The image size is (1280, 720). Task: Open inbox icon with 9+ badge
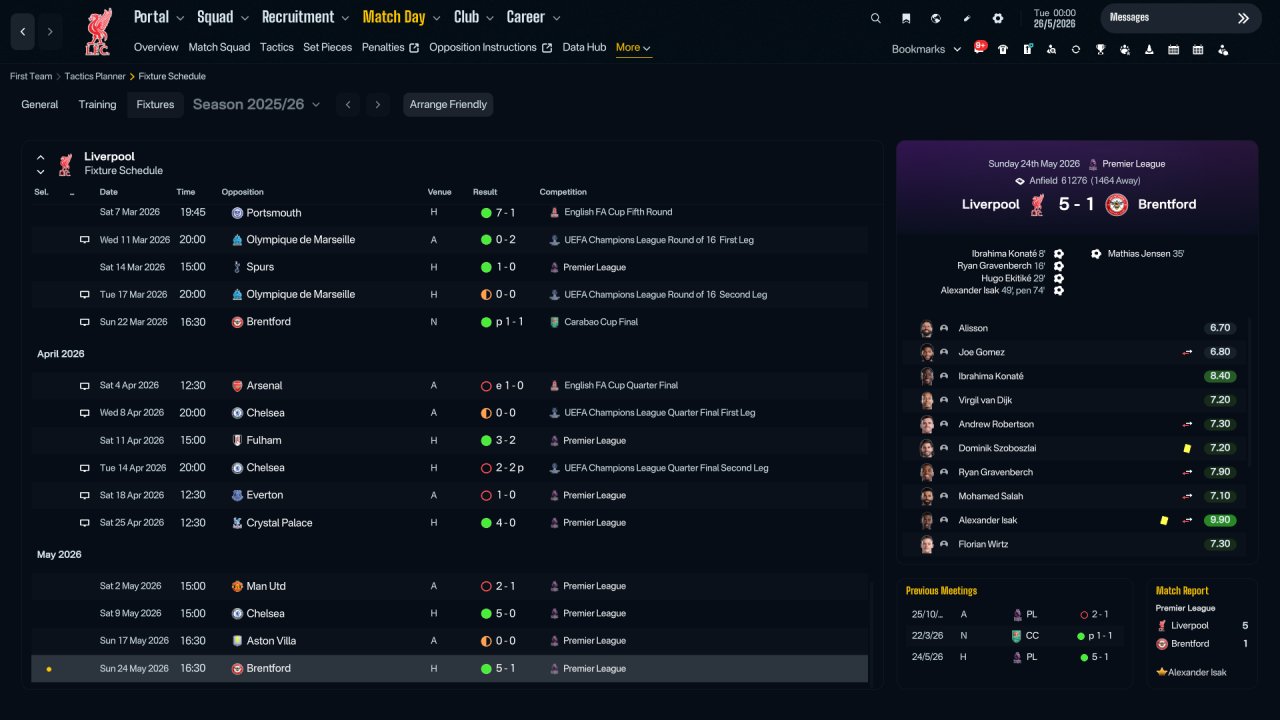pos(979,48)
